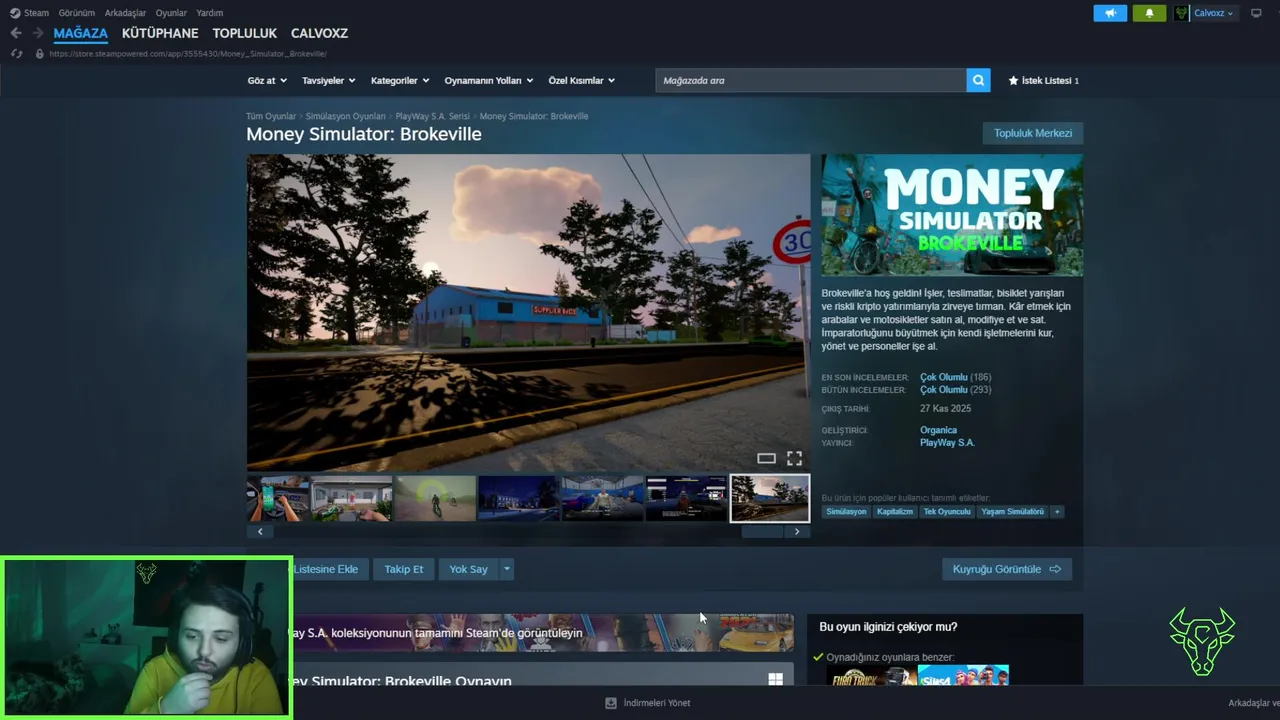Click the Mağazada ara search field
Screen dimensions: 1280x720
811,80
